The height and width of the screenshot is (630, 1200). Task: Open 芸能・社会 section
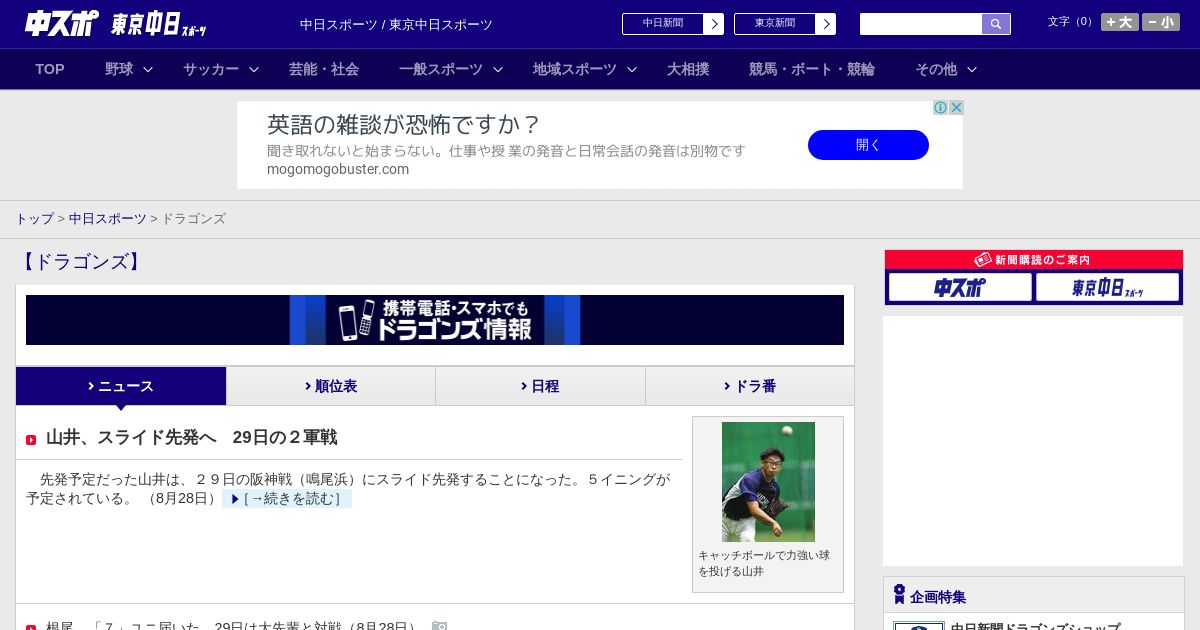coord(324,69)
